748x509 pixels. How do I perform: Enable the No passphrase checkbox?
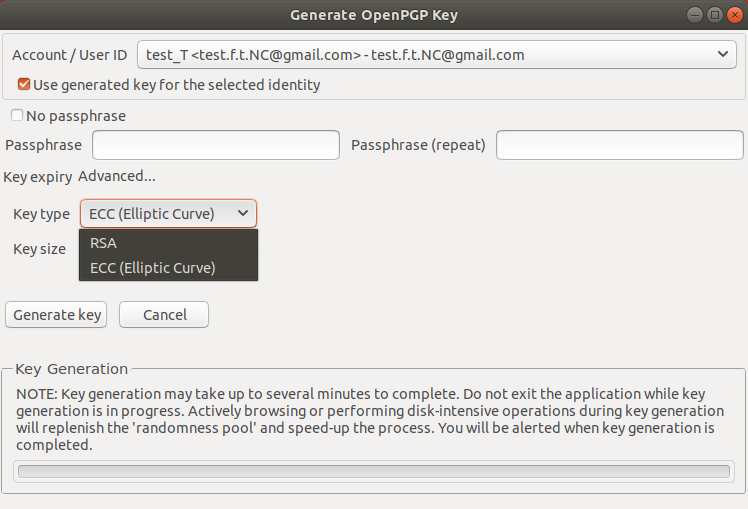point(17,115)
